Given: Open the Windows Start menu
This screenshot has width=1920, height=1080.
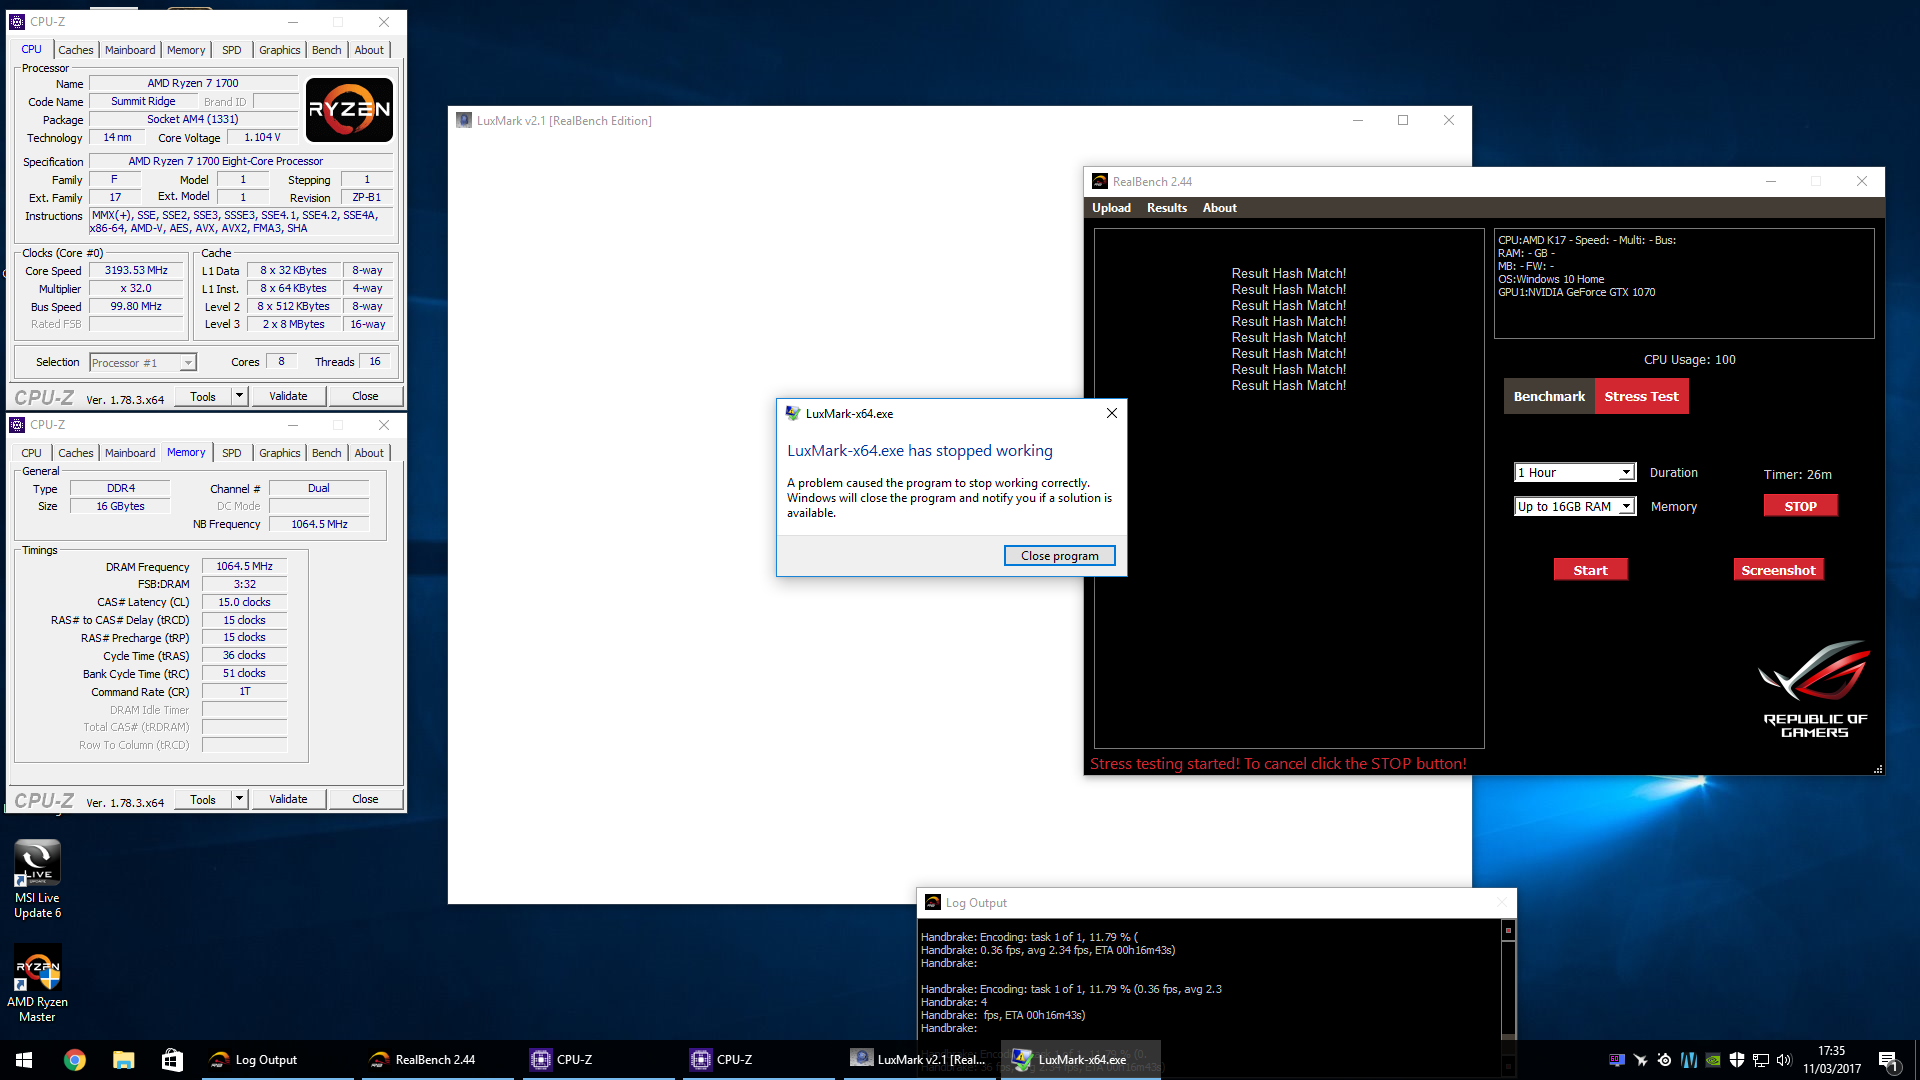Looking at the screenshot, I should click(24, 1060).
